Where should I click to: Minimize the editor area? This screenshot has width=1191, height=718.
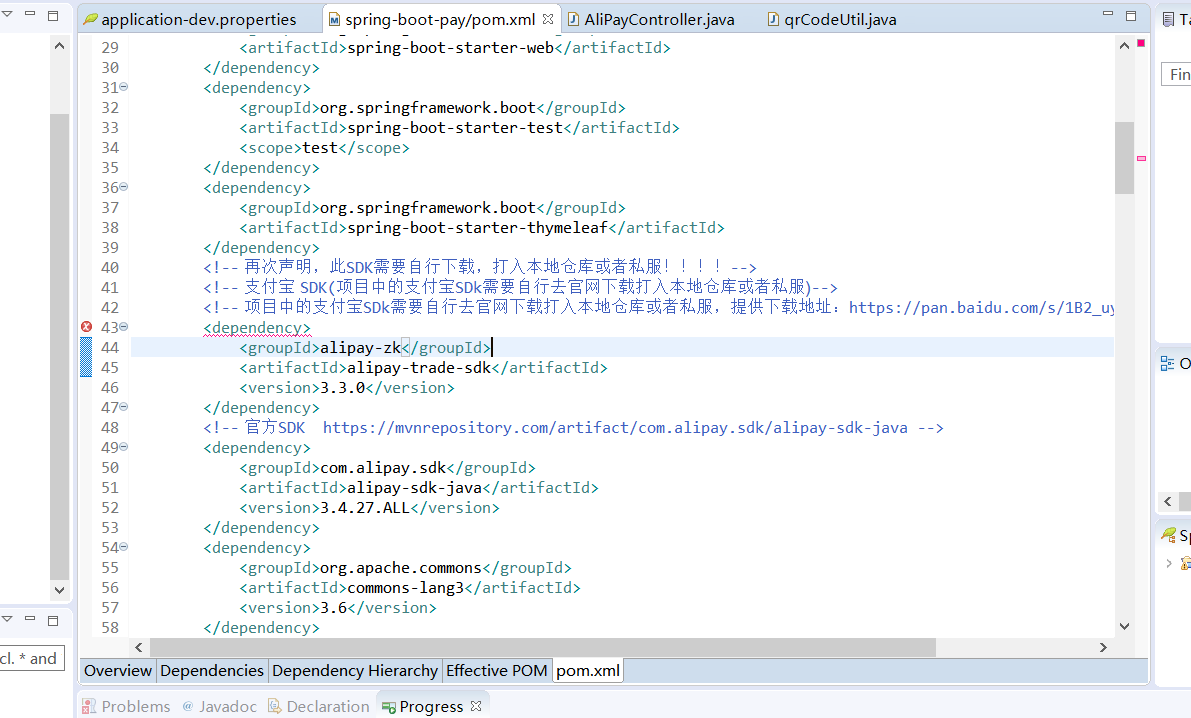tap(1107, 14)
